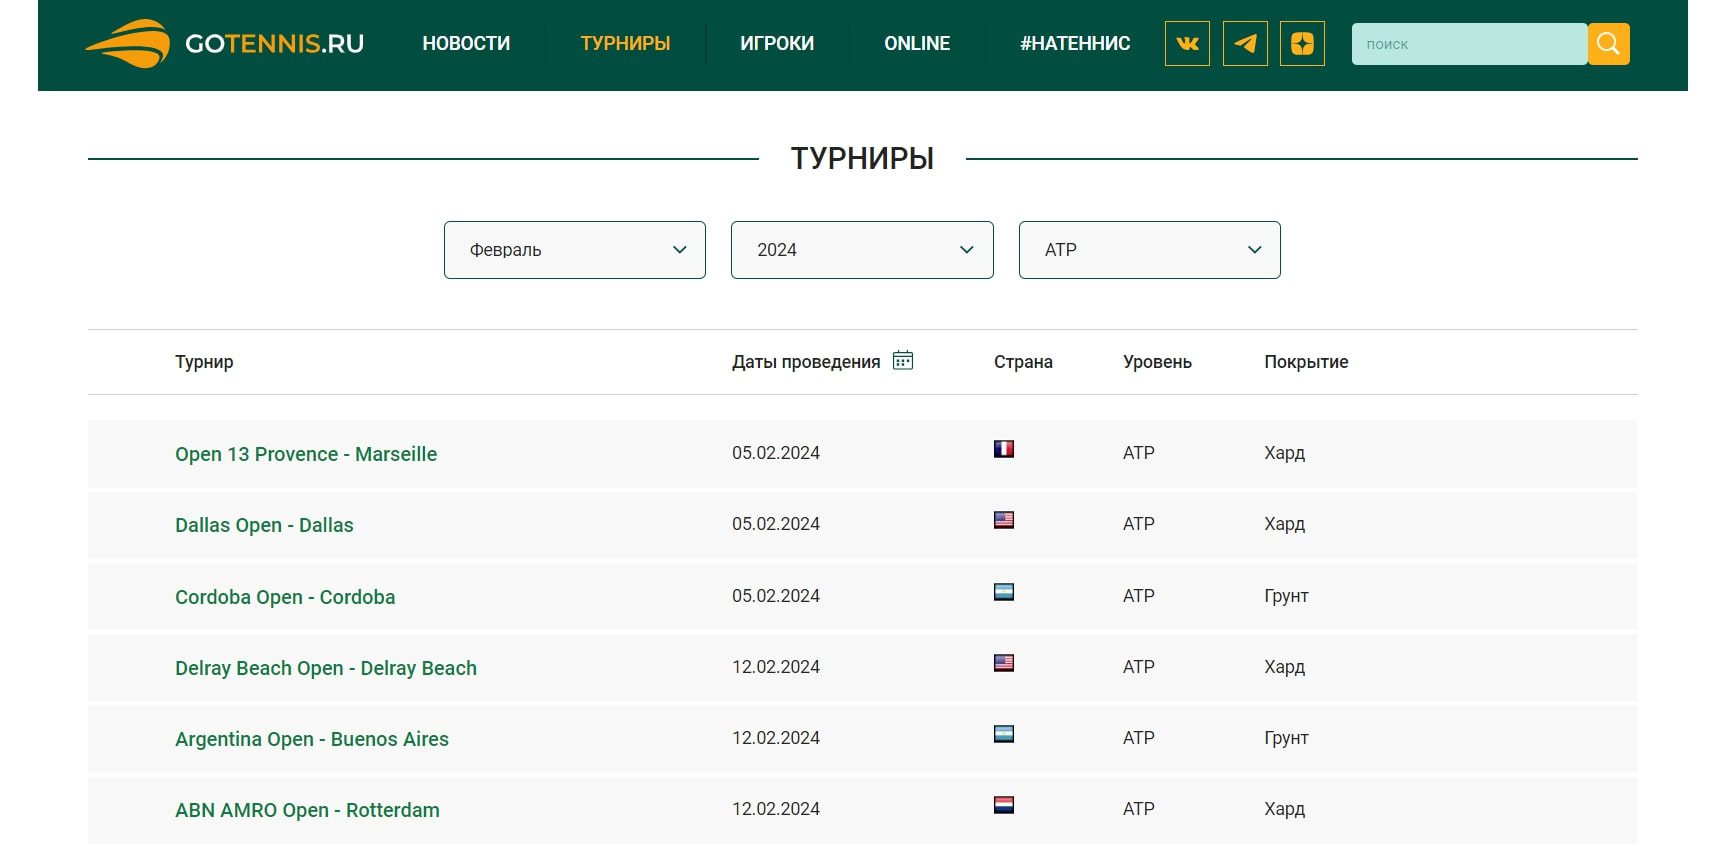1731x847 pixels.
Task: Click the USA flag in Dallas Open row
Action: 1004,520
